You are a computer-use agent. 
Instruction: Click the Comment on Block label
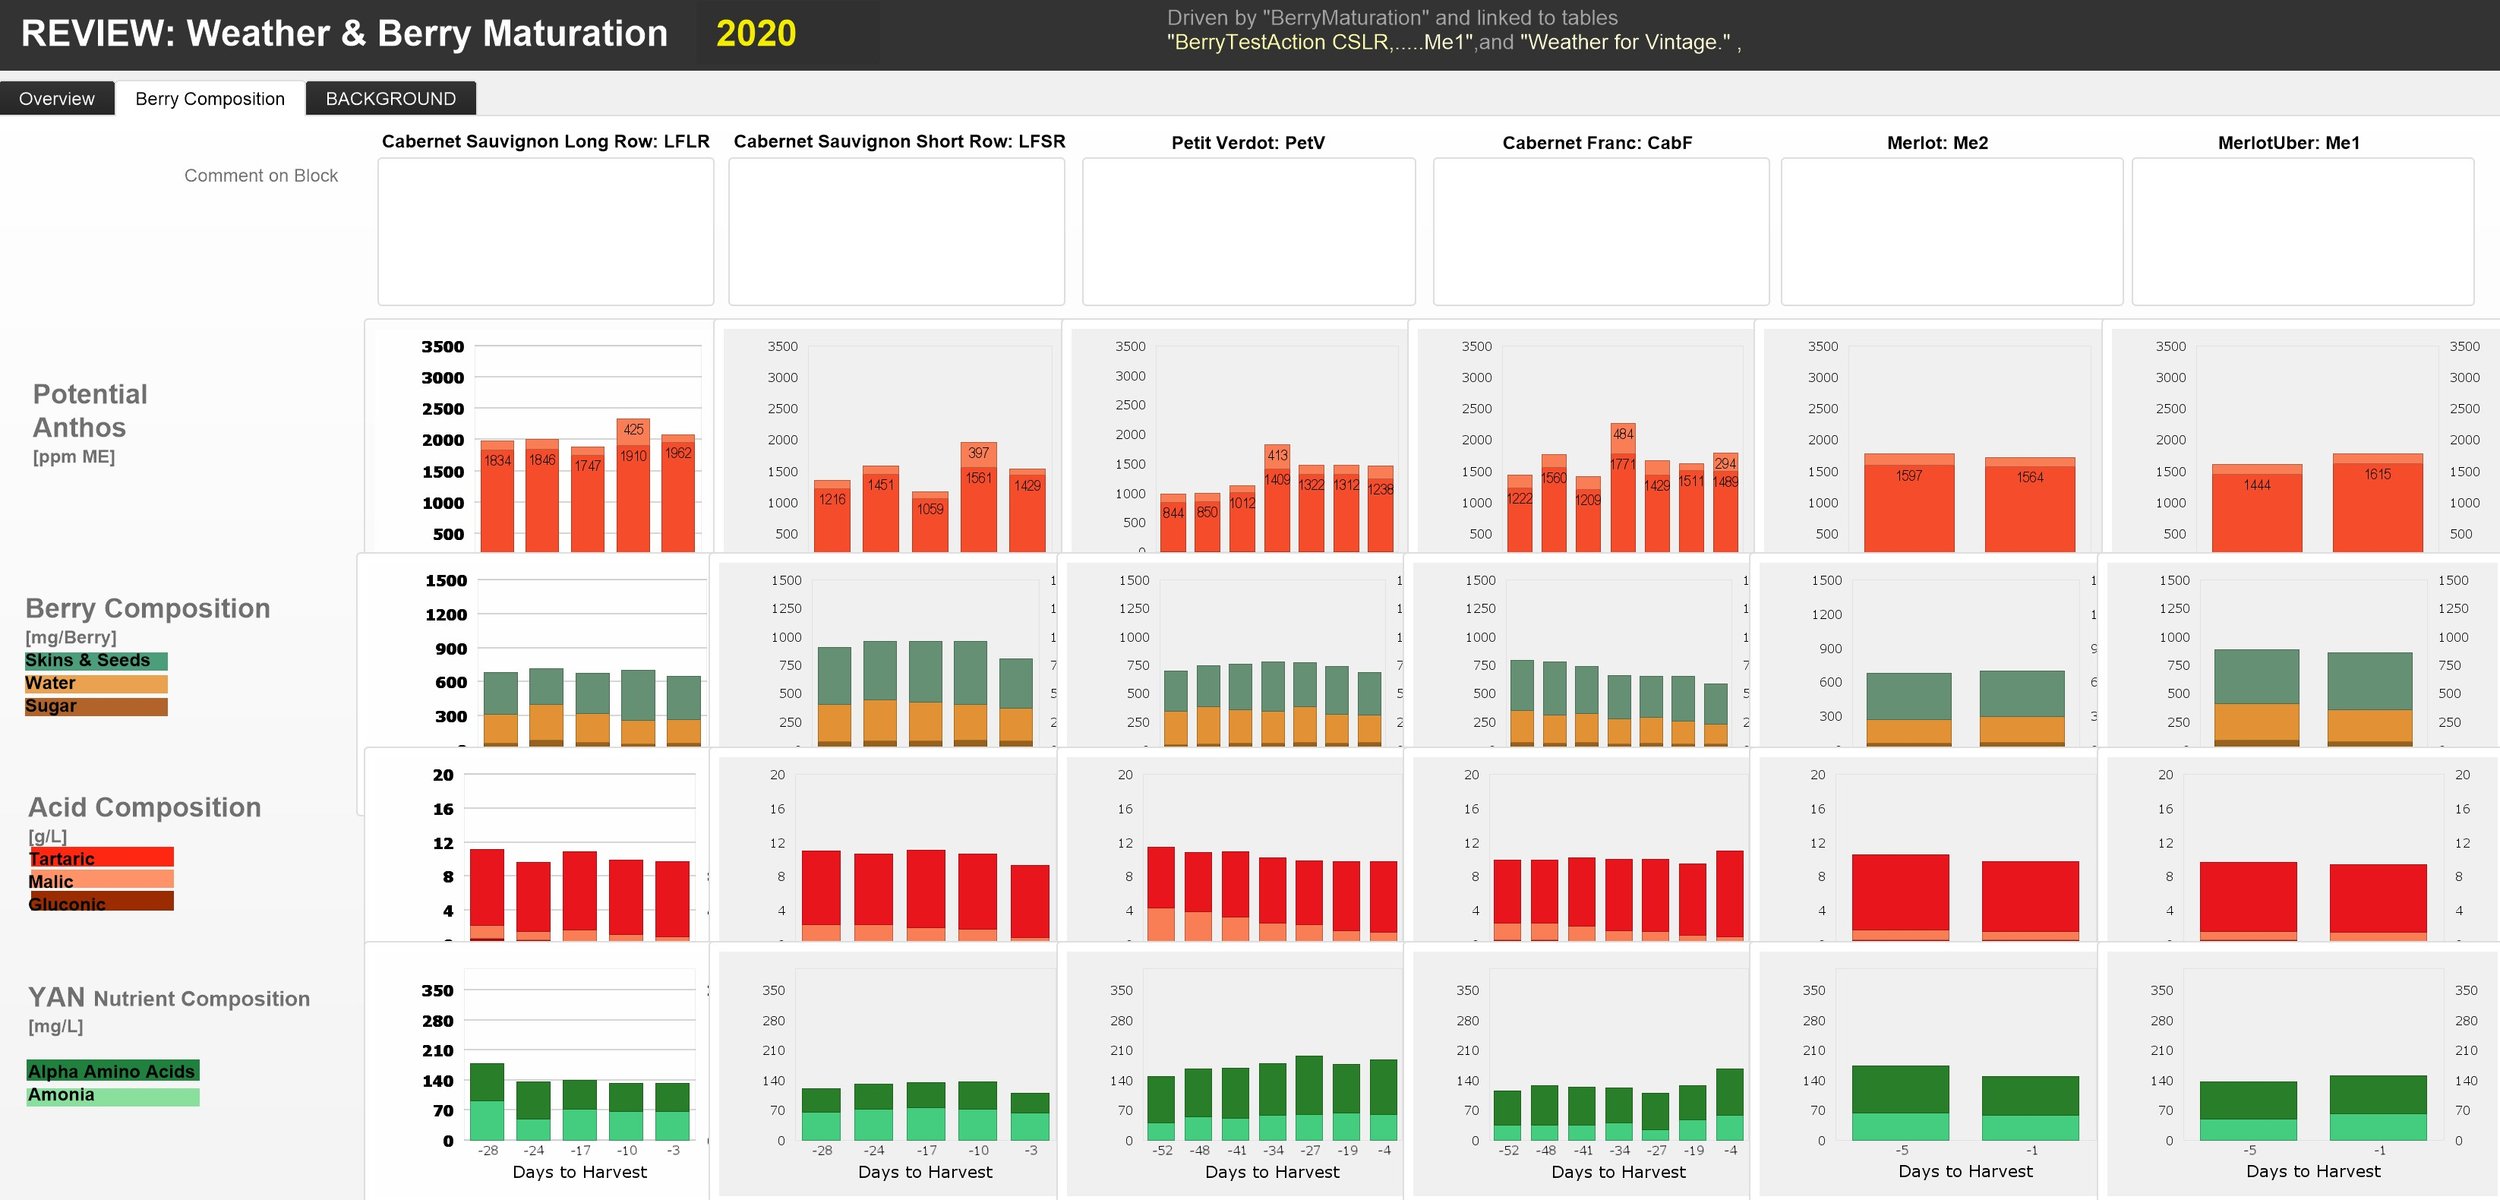tap(261, 176)
